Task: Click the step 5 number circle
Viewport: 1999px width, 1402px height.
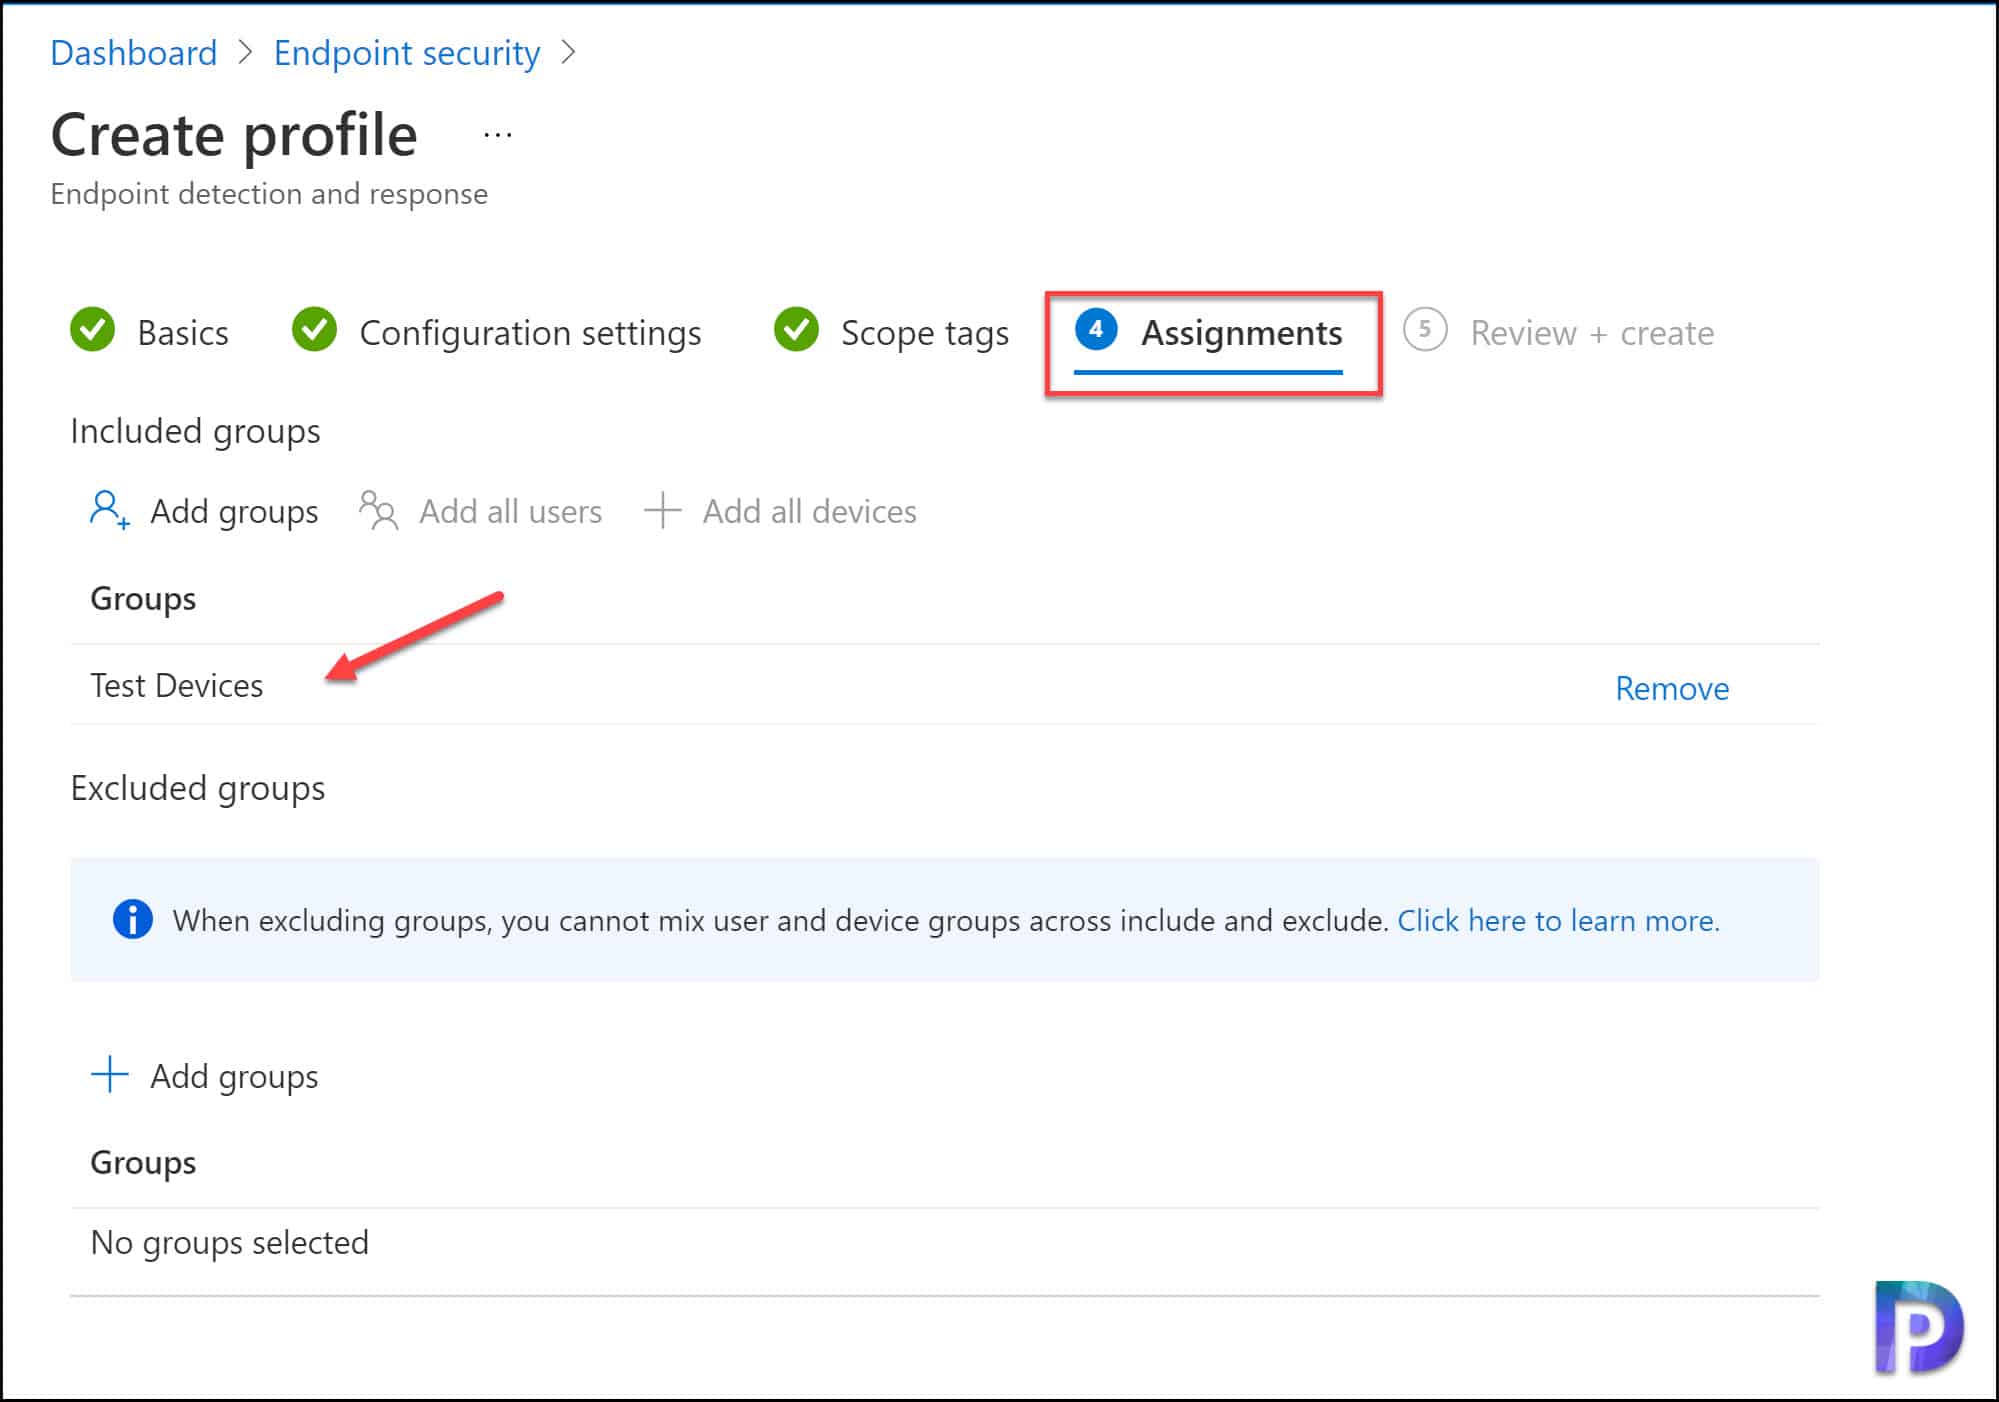Action: (x=1425, y=329)
